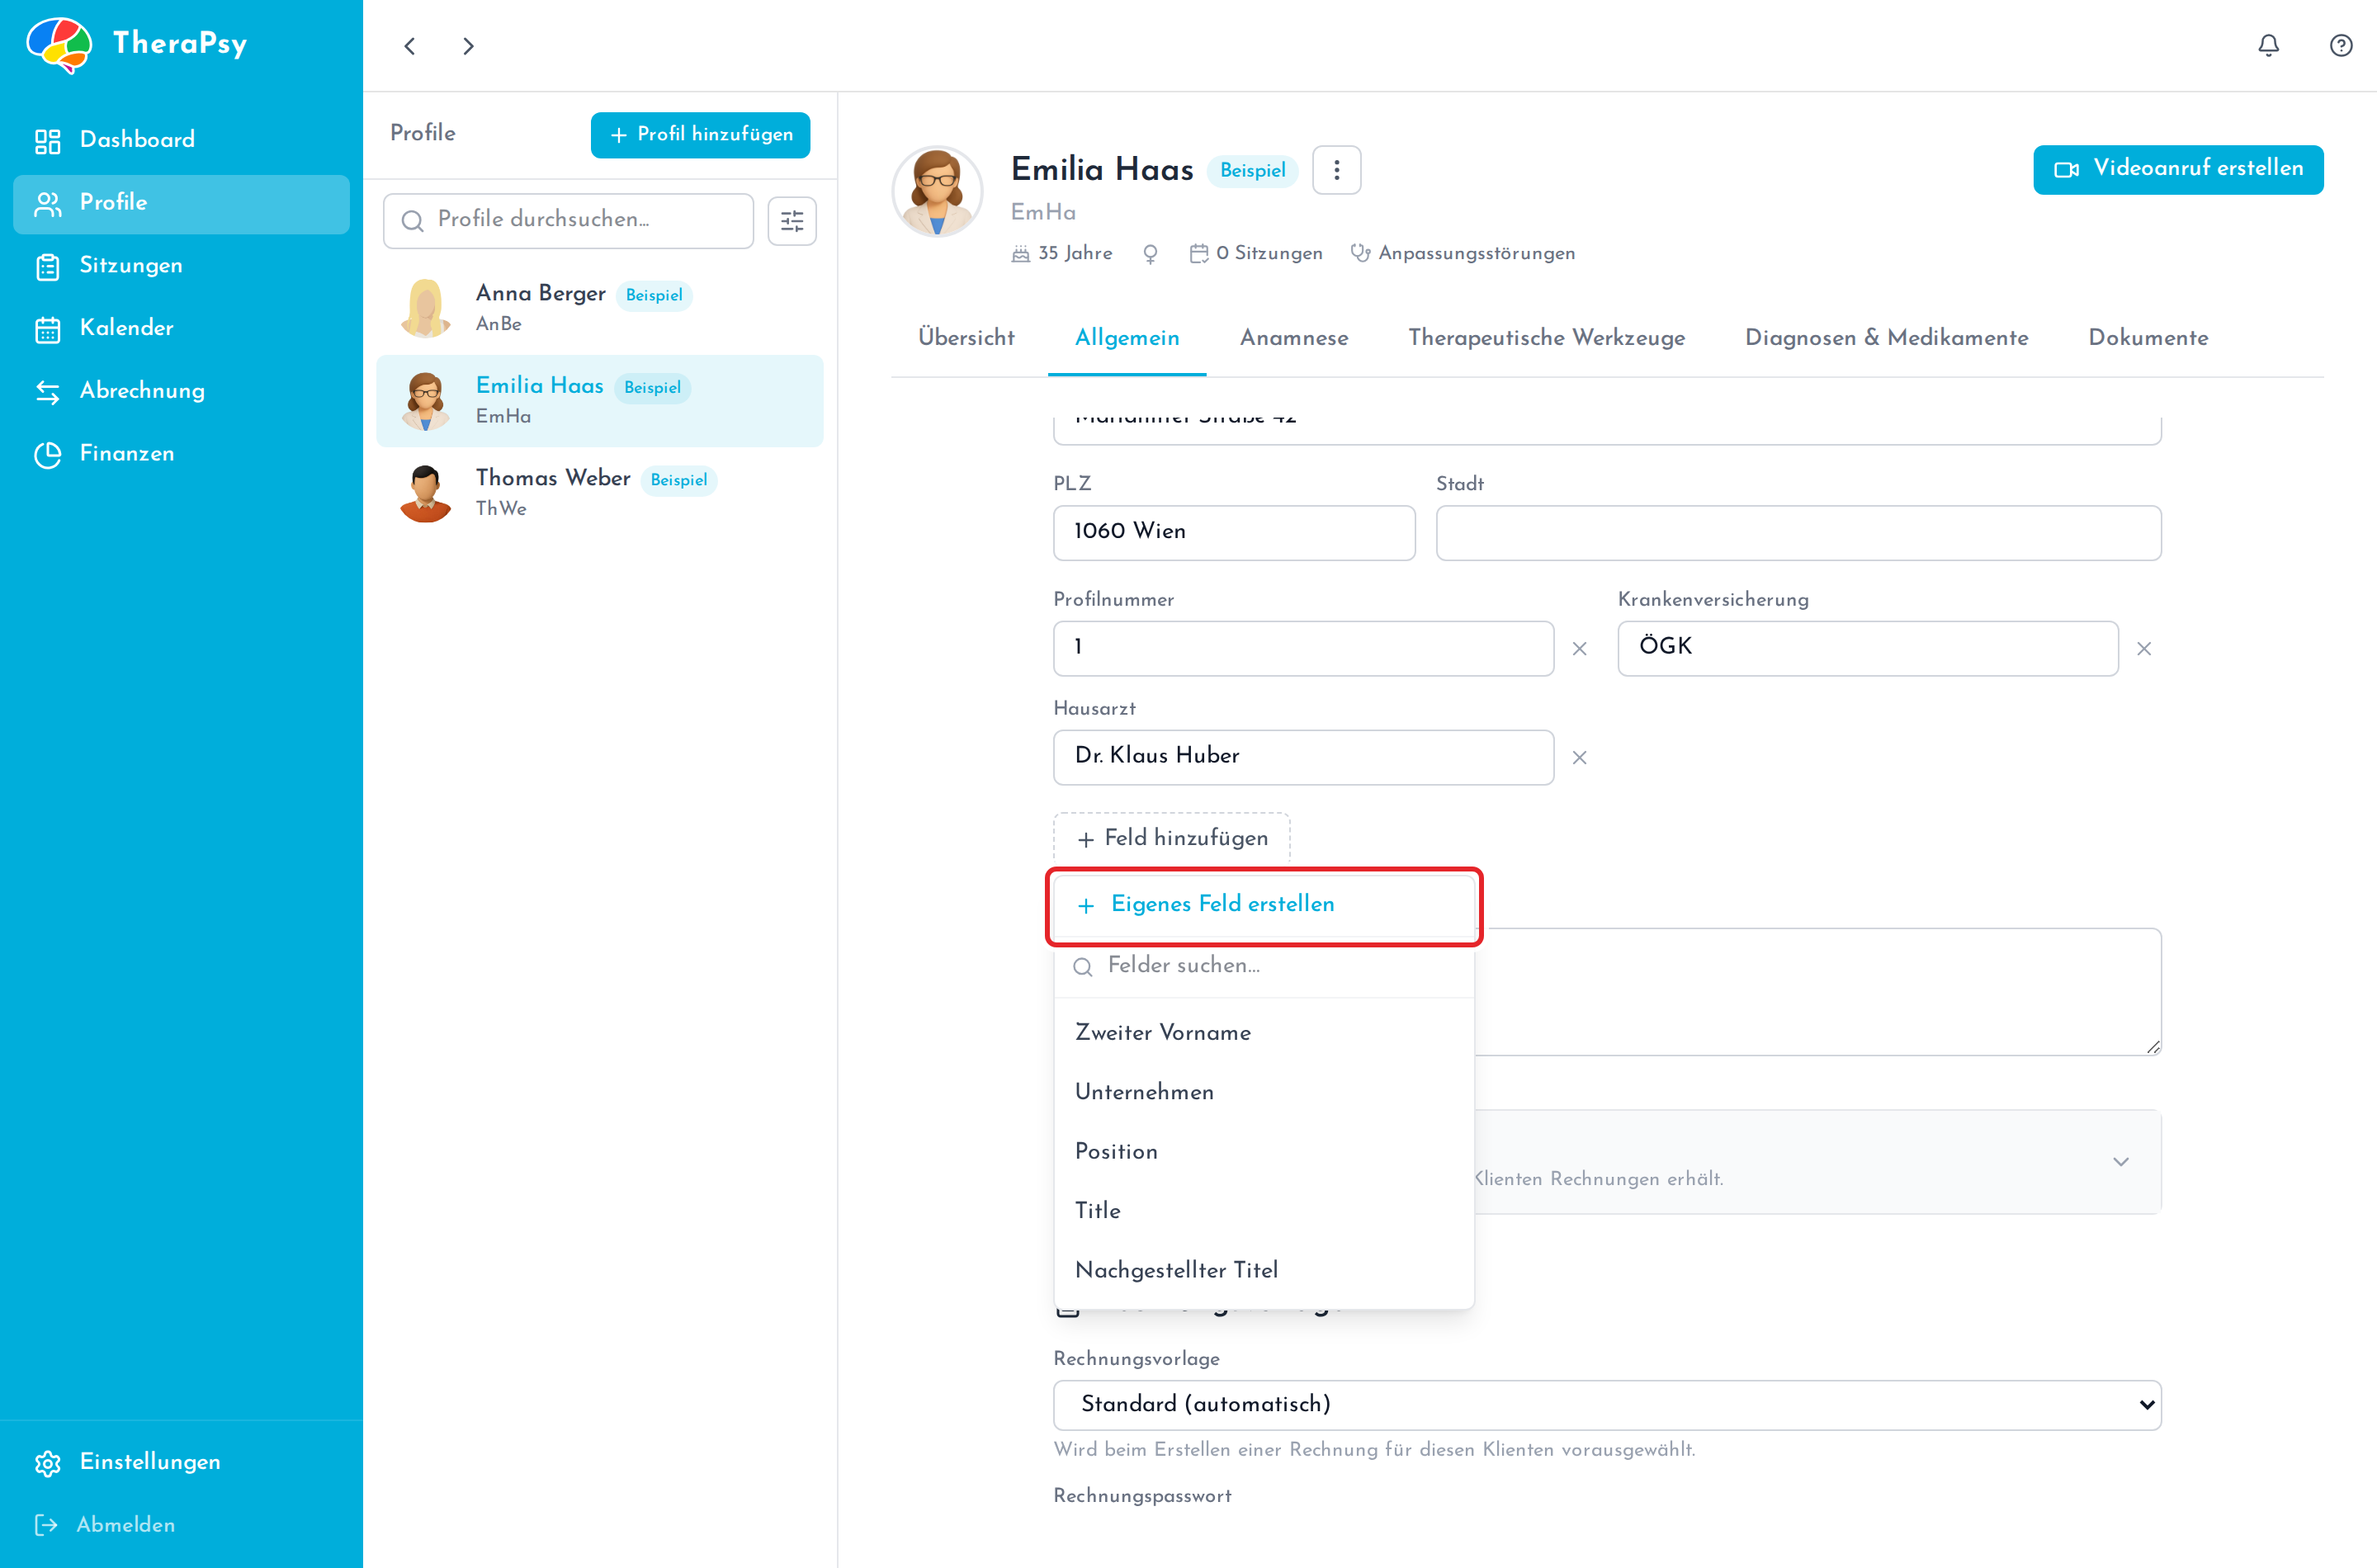The image size is (2377, 1568).
Task: Open Therapeutische Werkzeuge tab
Action: click(x=1546, y=338)
